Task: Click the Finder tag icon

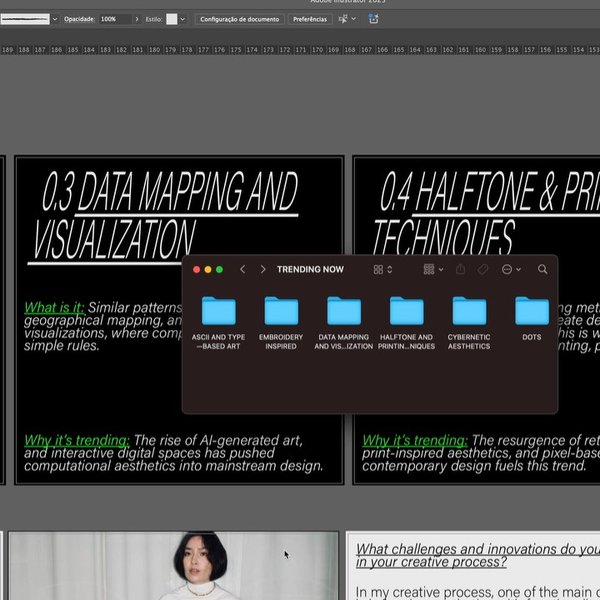Action: coord(483,269)
